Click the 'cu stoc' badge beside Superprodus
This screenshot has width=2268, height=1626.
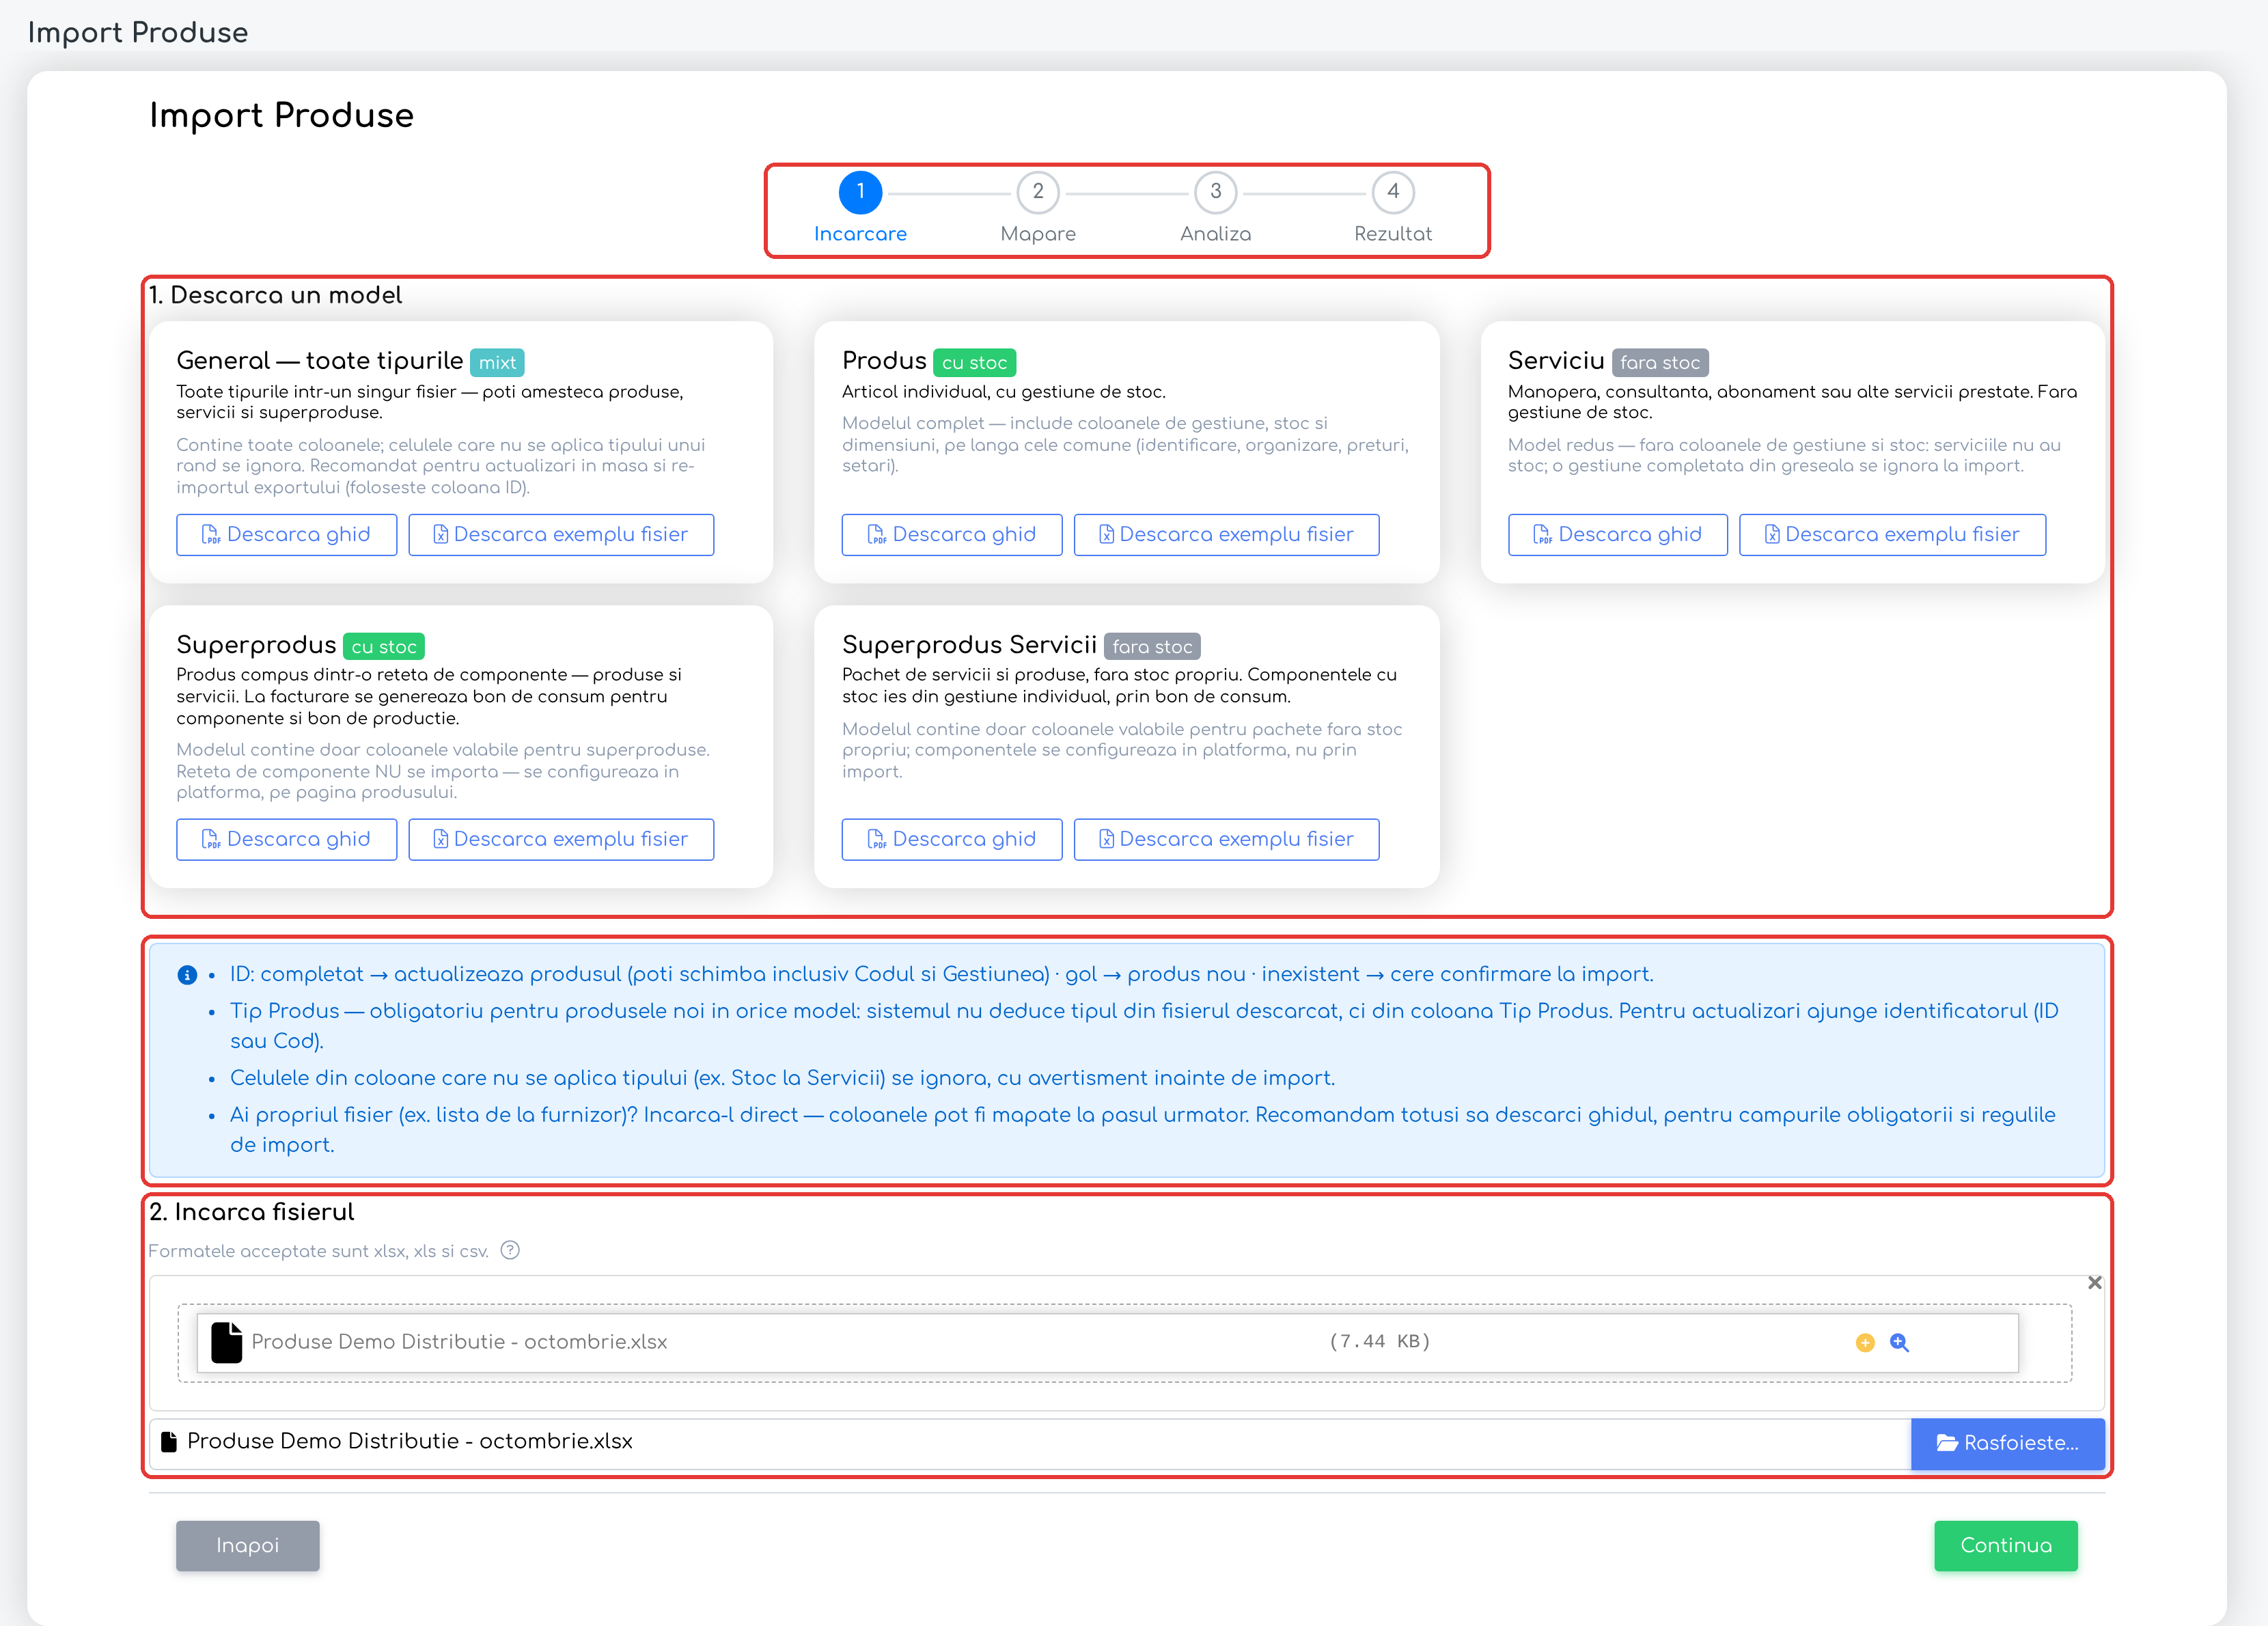pos(384,646)
